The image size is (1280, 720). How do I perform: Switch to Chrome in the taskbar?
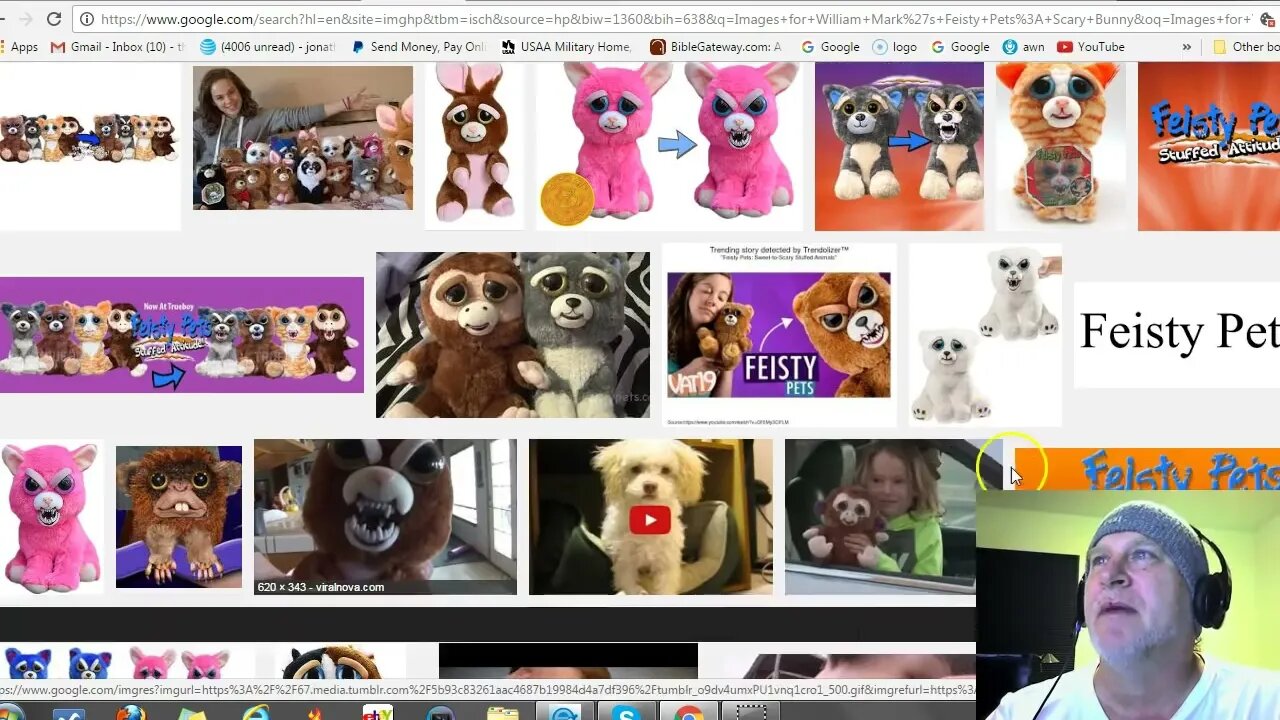(688, 712)
